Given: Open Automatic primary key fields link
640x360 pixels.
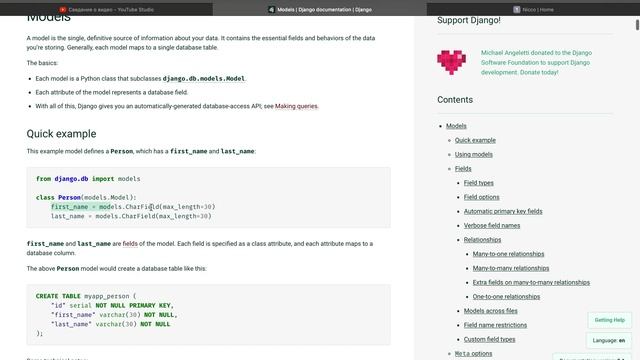Looking at the screenshot, I should [503, 211].
